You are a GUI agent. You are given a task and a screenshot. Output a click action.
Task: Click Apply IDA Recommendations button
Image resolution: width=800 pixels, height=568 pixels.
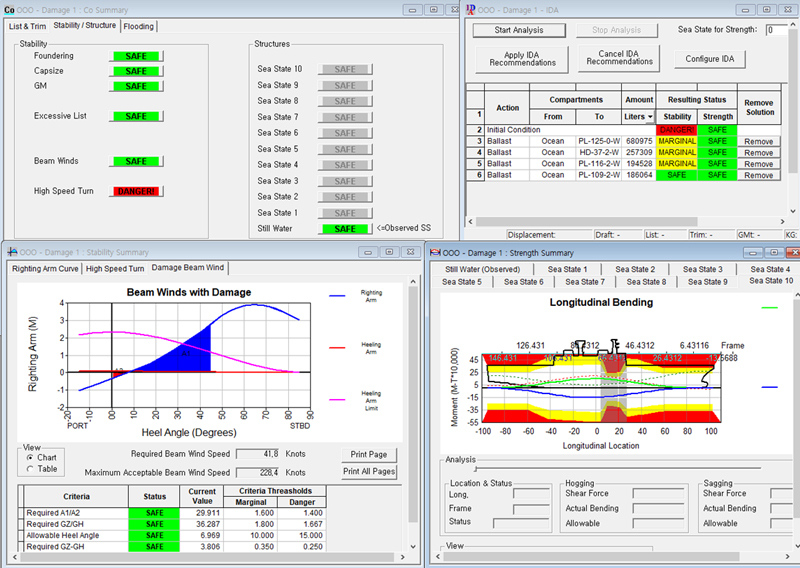pos(522,57)
